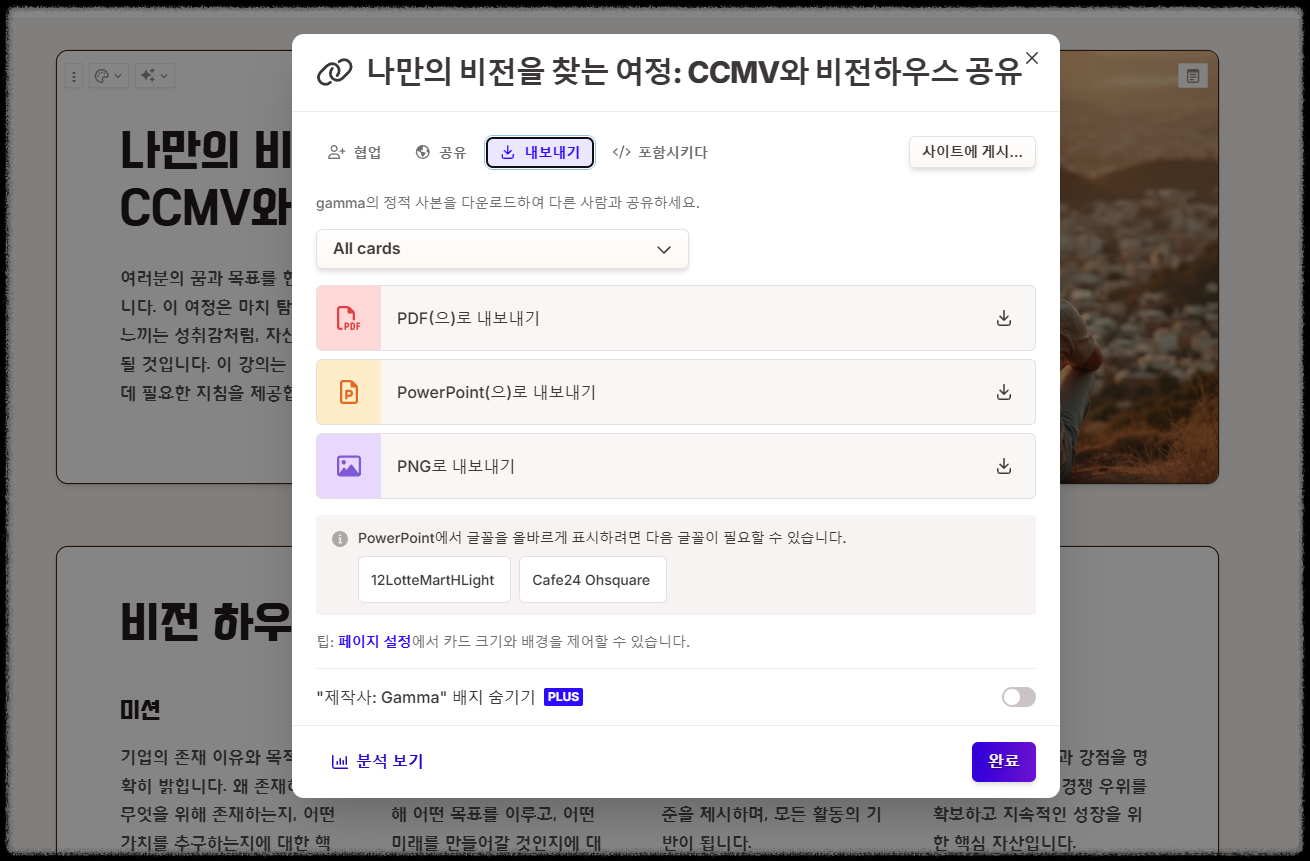The height and width of the screenshot is (861, 1310).
Task: Click the download icon on the PDF row
Action: click(1003, 318)
